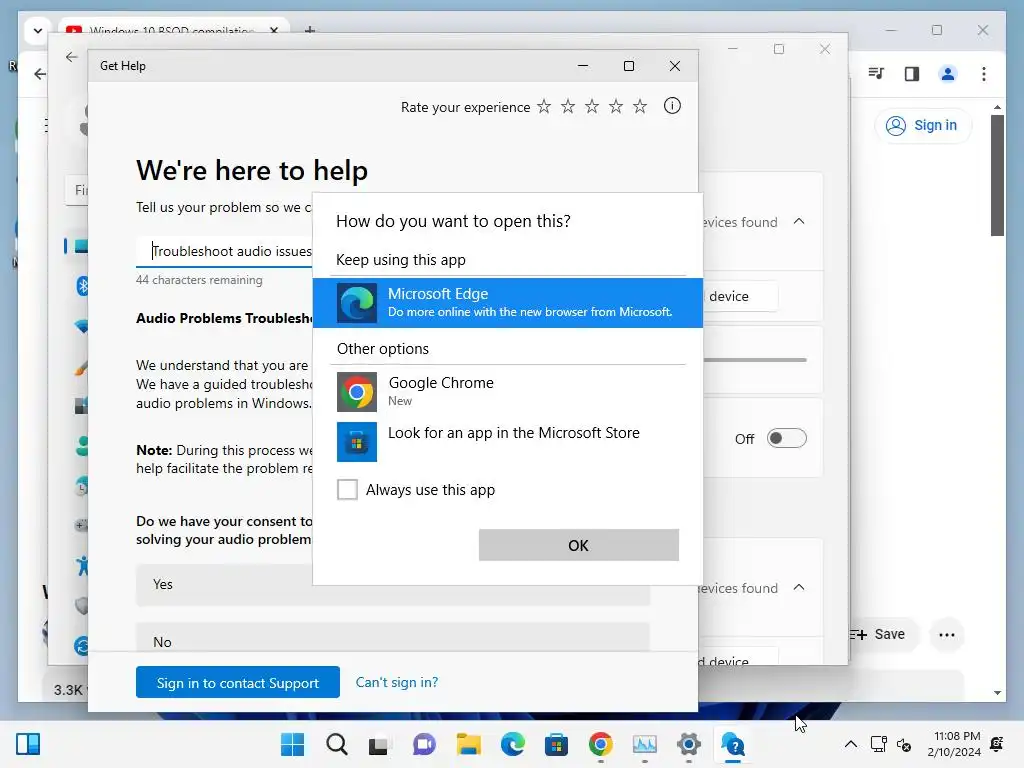
Task: Click the Troubleshoot audio issues search field
Action: click(225, 251)
